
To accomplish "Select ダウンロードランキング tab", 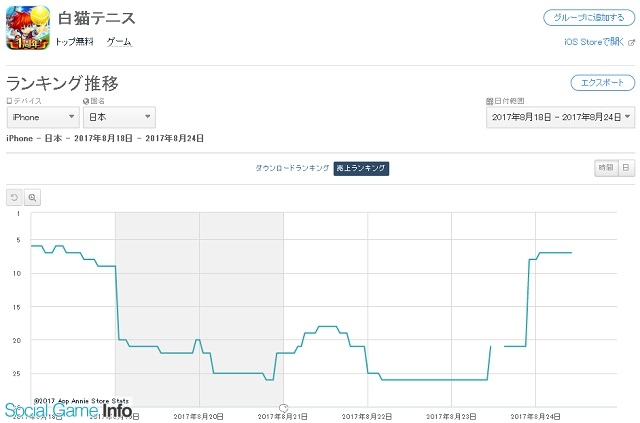I will tap(292, 168).
